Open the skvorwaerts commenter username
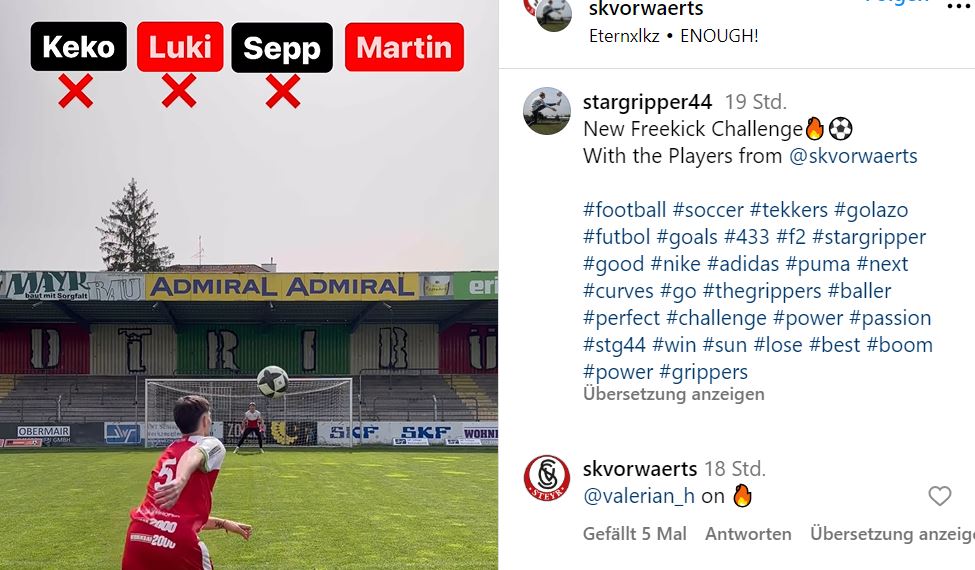Screen dimensions: 975x570 click(x=640, y=469)
